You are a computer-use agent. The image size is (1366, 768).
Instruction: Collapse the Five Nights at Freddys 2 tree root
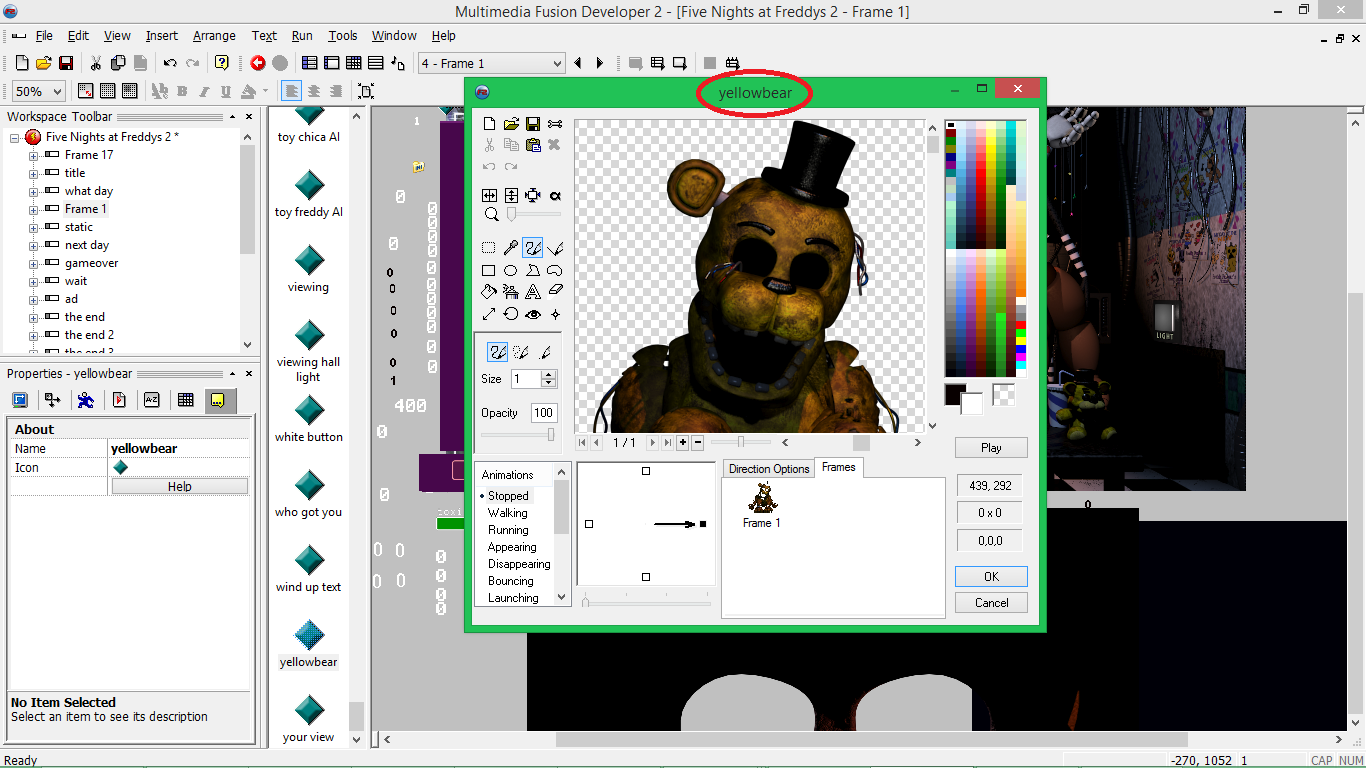point(15,137)
